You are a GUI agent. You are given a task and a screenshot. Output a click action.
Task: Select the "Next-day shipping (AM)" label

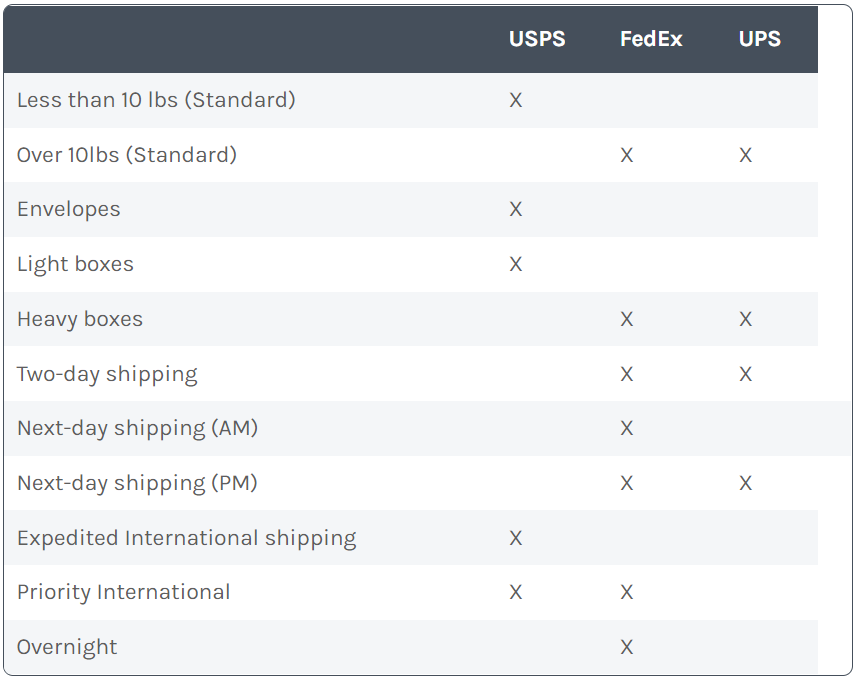(x=137, y=428)
